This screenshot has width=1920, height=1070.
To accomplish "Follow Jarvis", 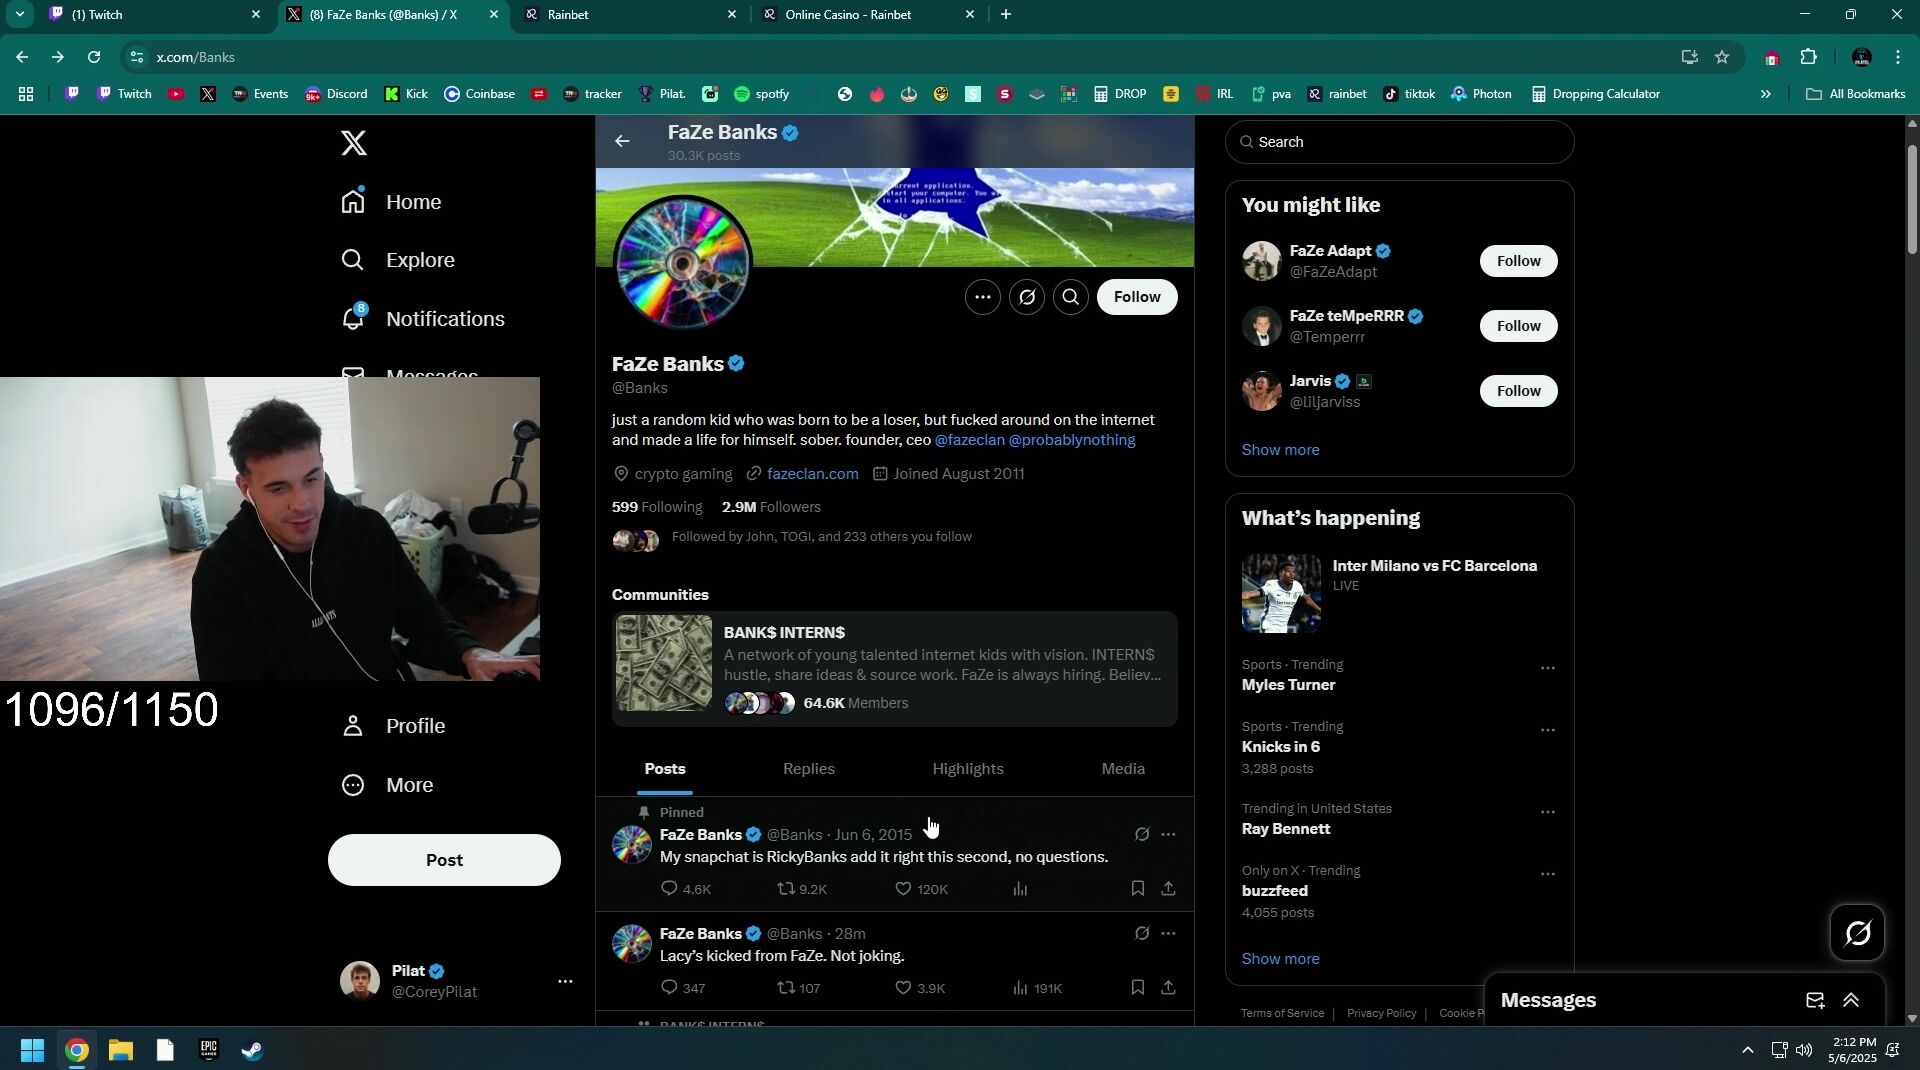I will click(x=1518, y=391).
